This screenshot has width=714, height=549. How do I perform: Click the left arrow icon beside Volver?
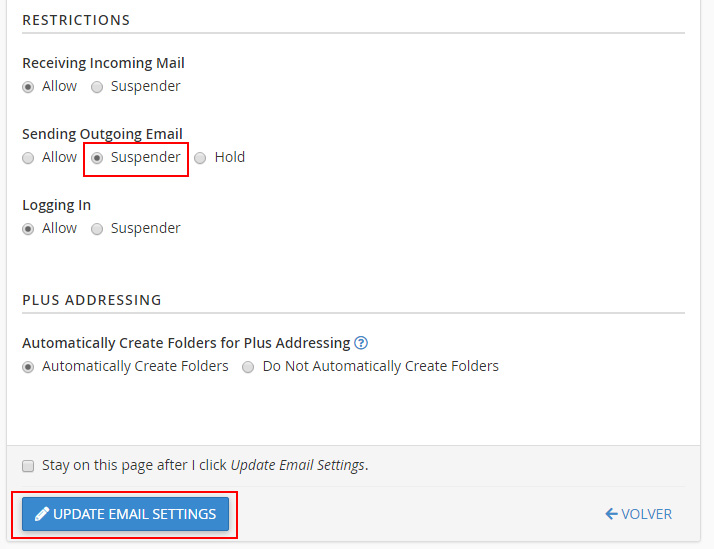[611, 514]
